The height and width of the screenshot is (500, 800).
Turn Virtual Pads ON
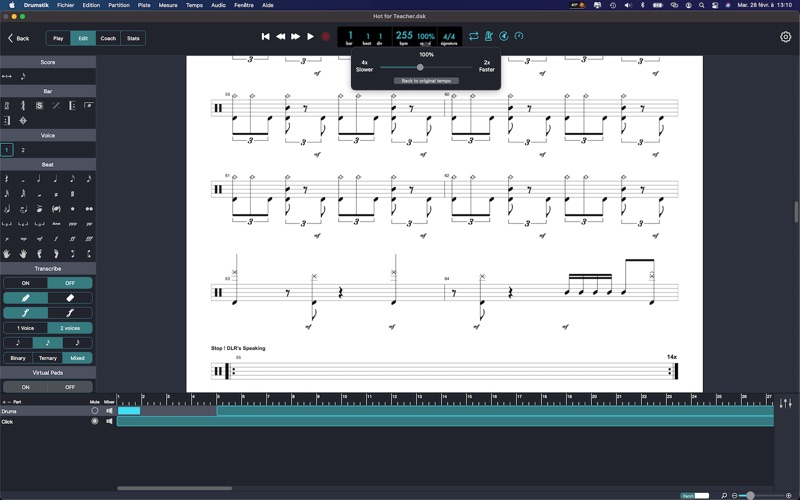26,387
